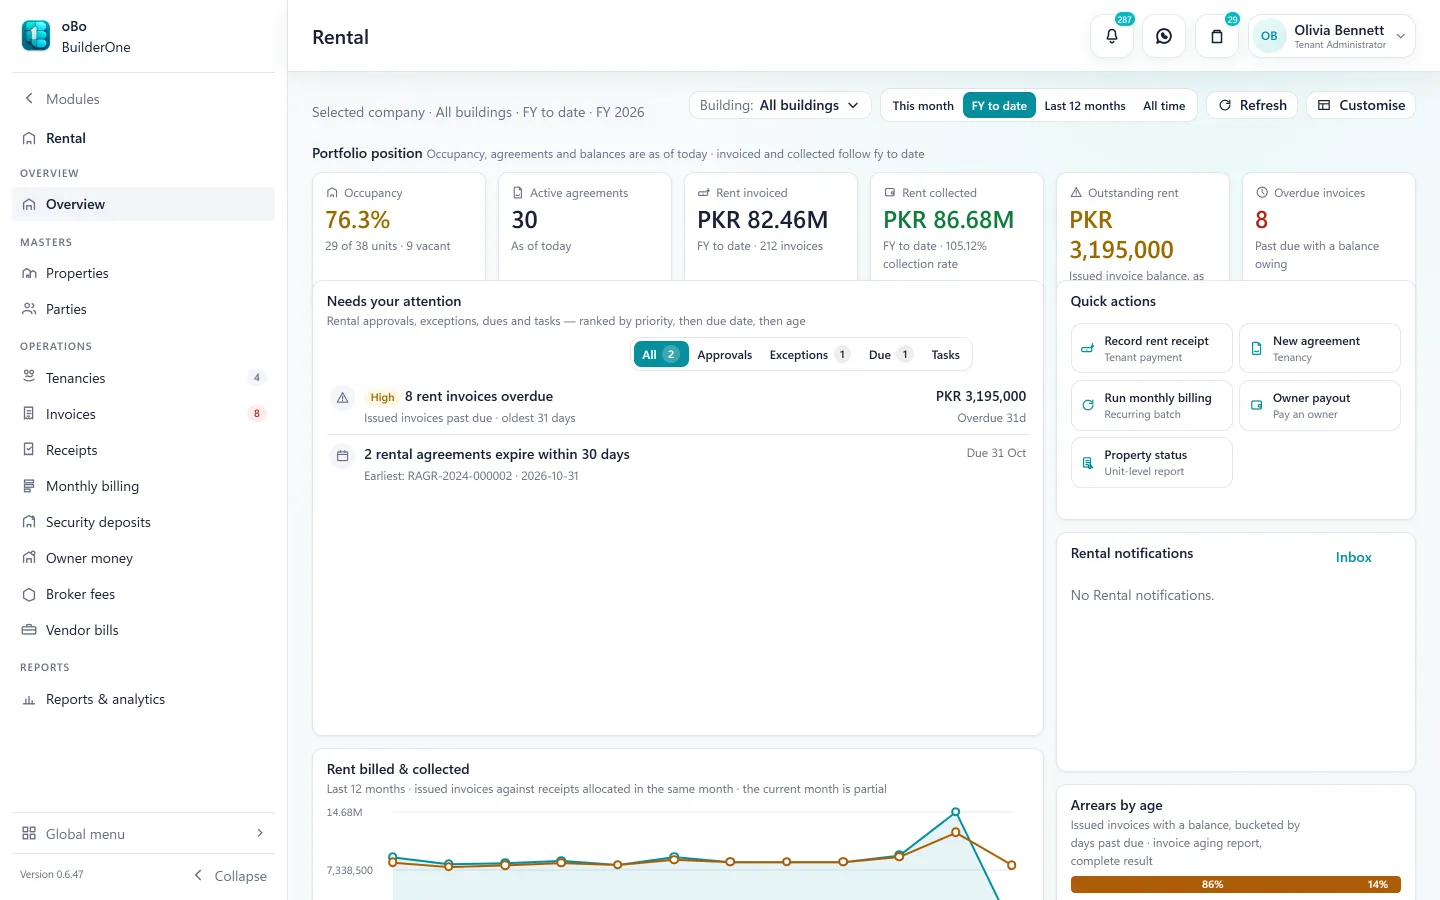Open Tenancies in the sidebar

(143, 378)
